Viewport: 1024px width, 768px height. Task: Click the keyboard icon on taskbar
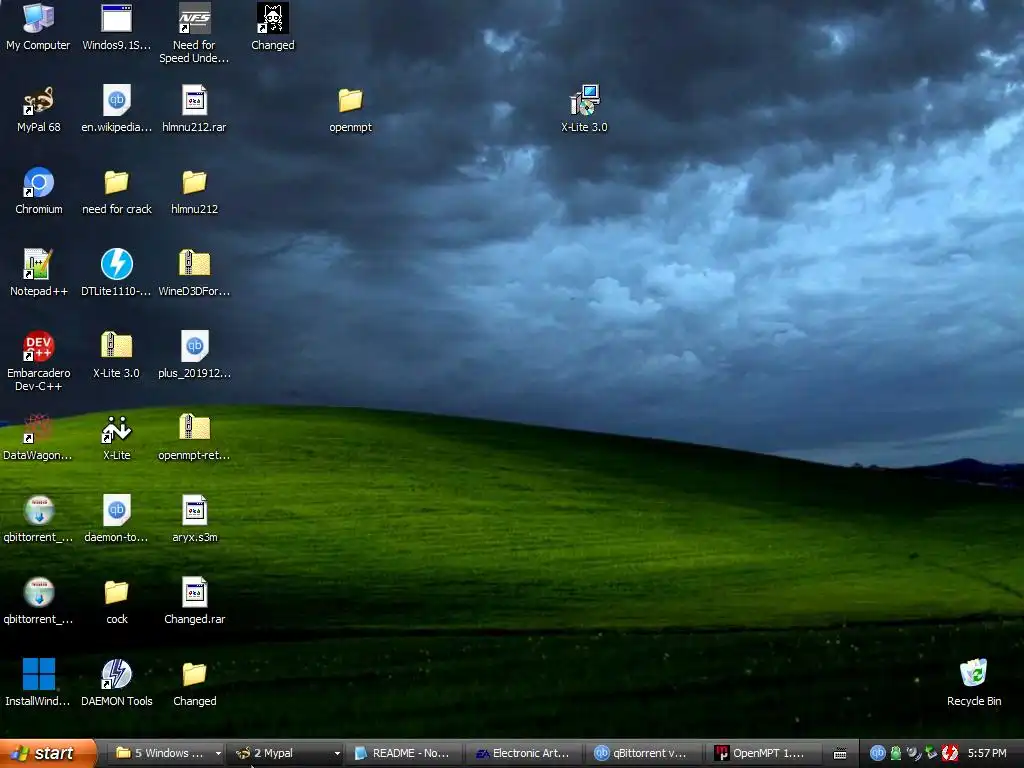(x=840, y=754)
